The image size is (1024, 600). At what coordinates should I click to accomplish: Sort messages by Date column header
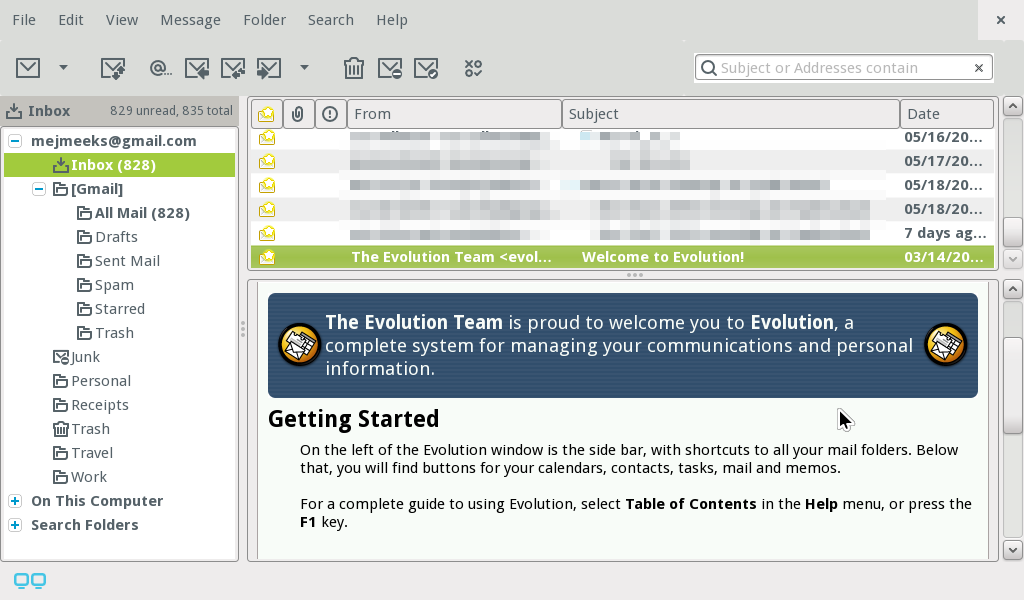[x=947, y=114]
